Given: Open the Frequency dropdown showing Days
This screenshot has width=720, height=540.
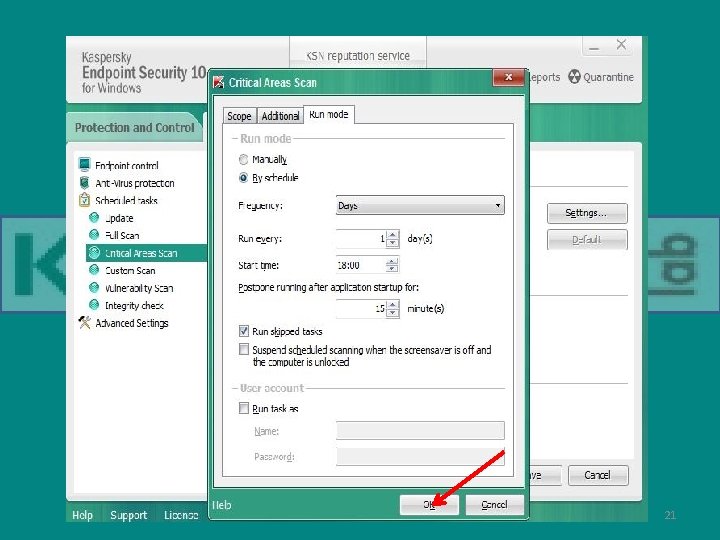Looking at the screenshot, I should [x=420, y=205].
